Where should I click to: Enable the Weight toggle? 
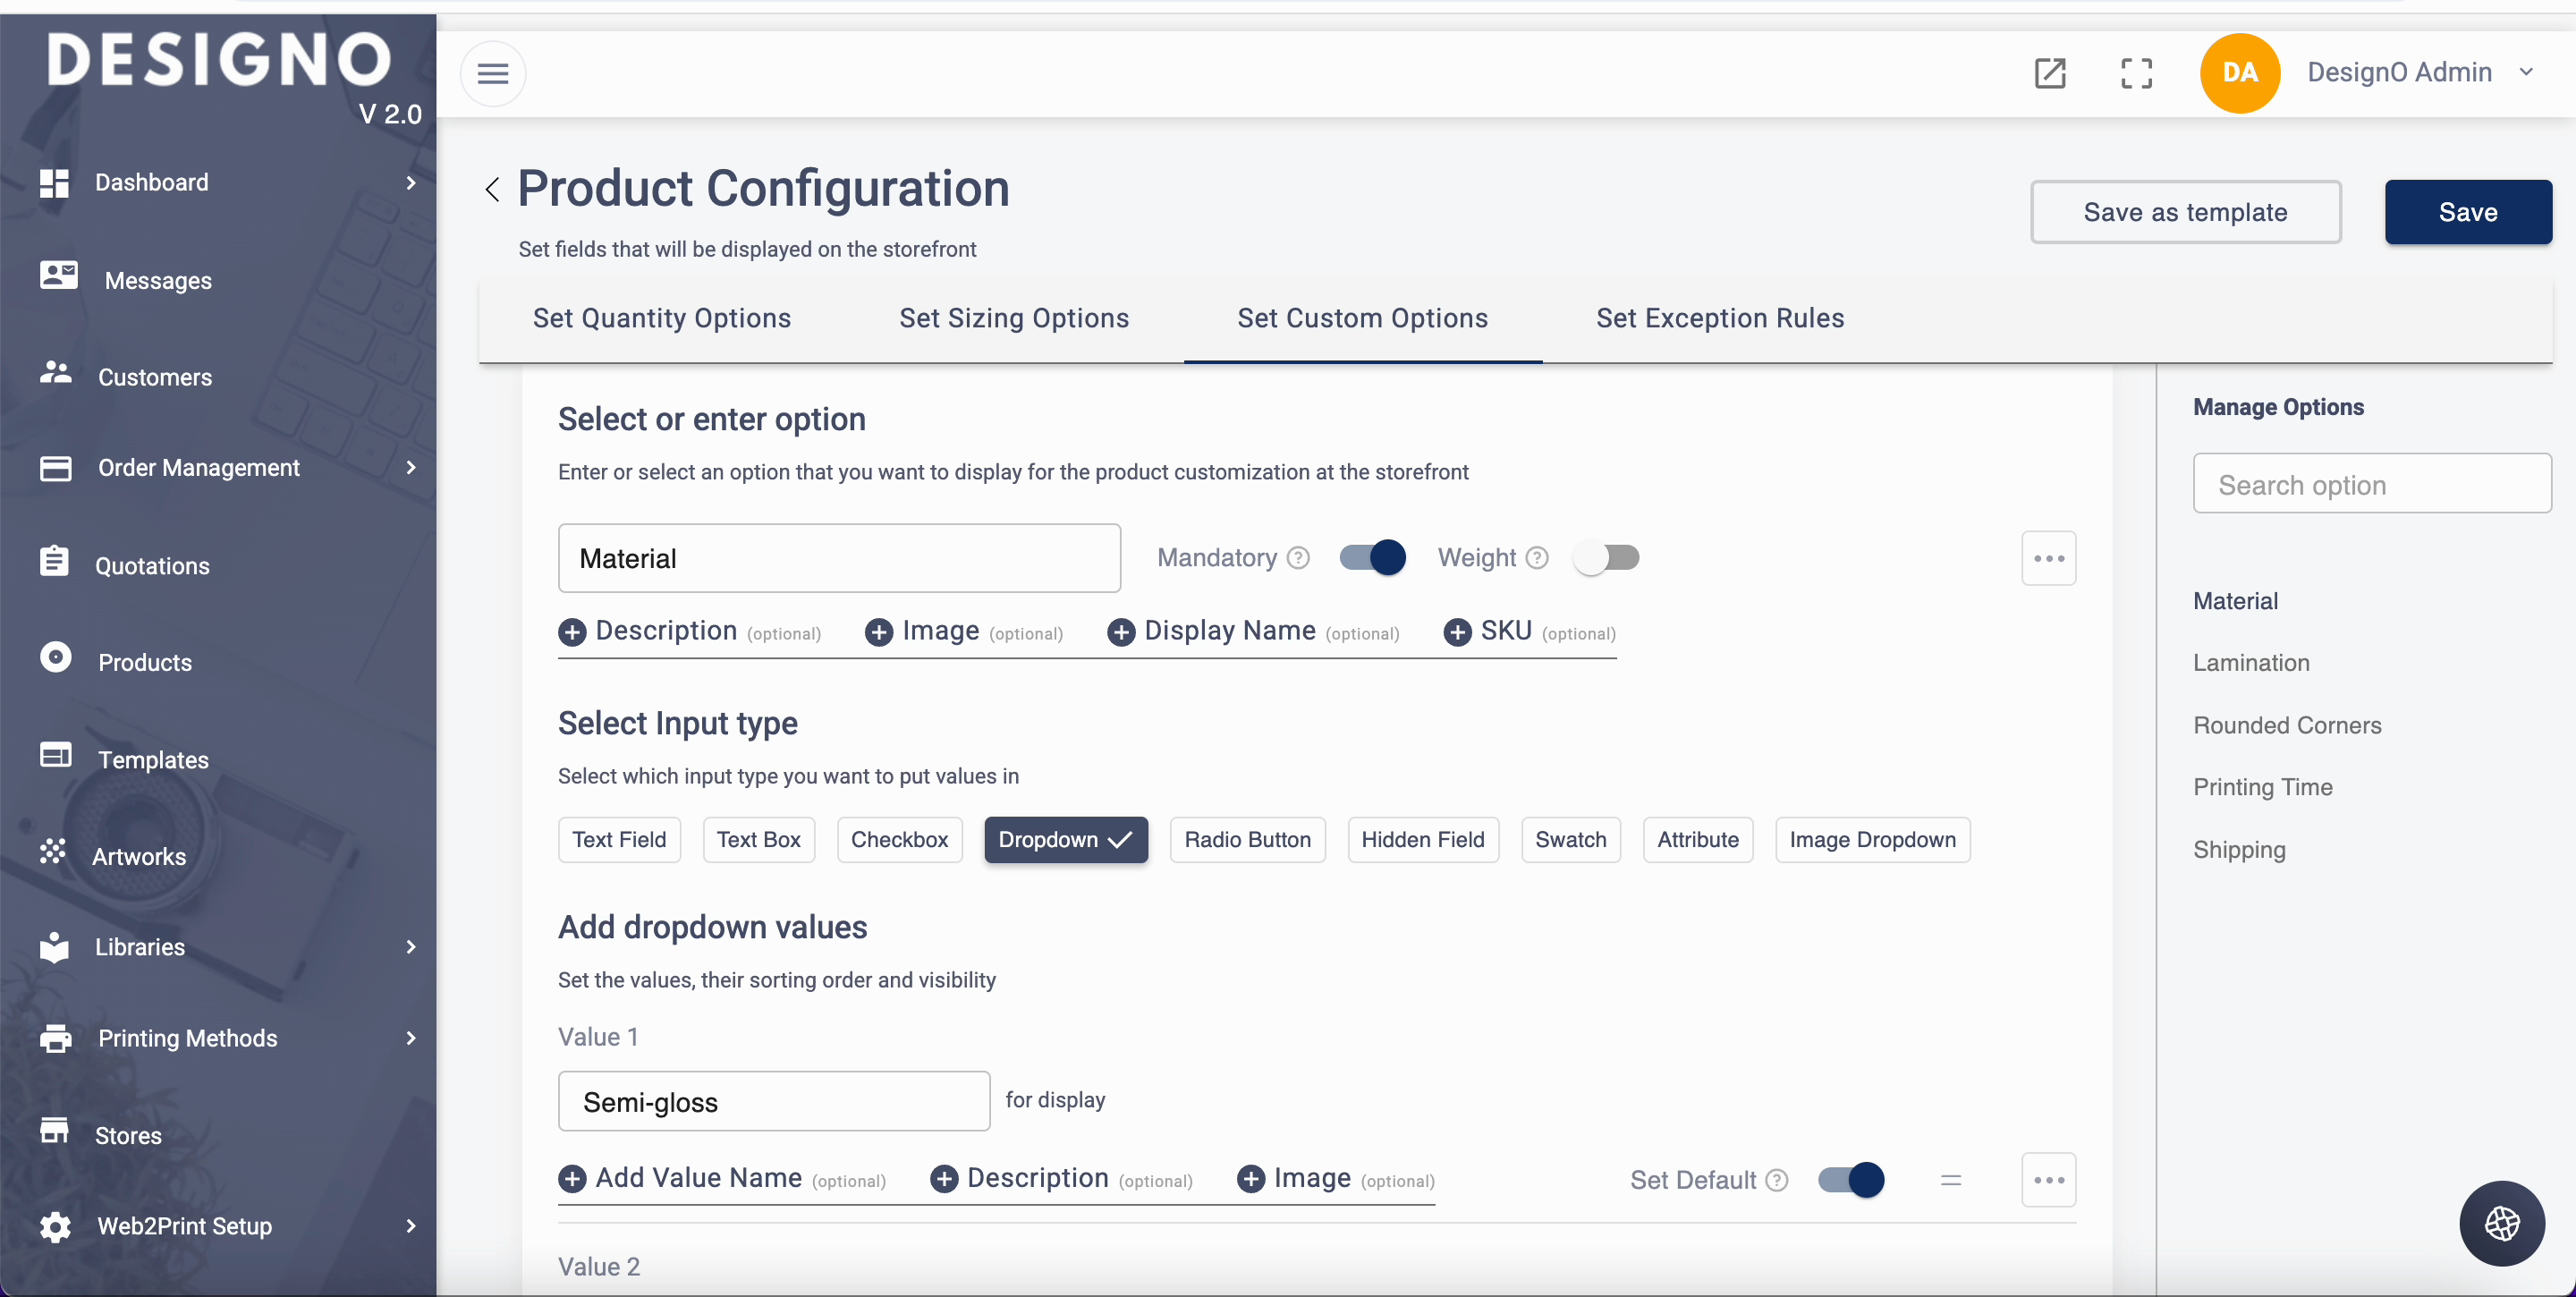point(1606,558)
